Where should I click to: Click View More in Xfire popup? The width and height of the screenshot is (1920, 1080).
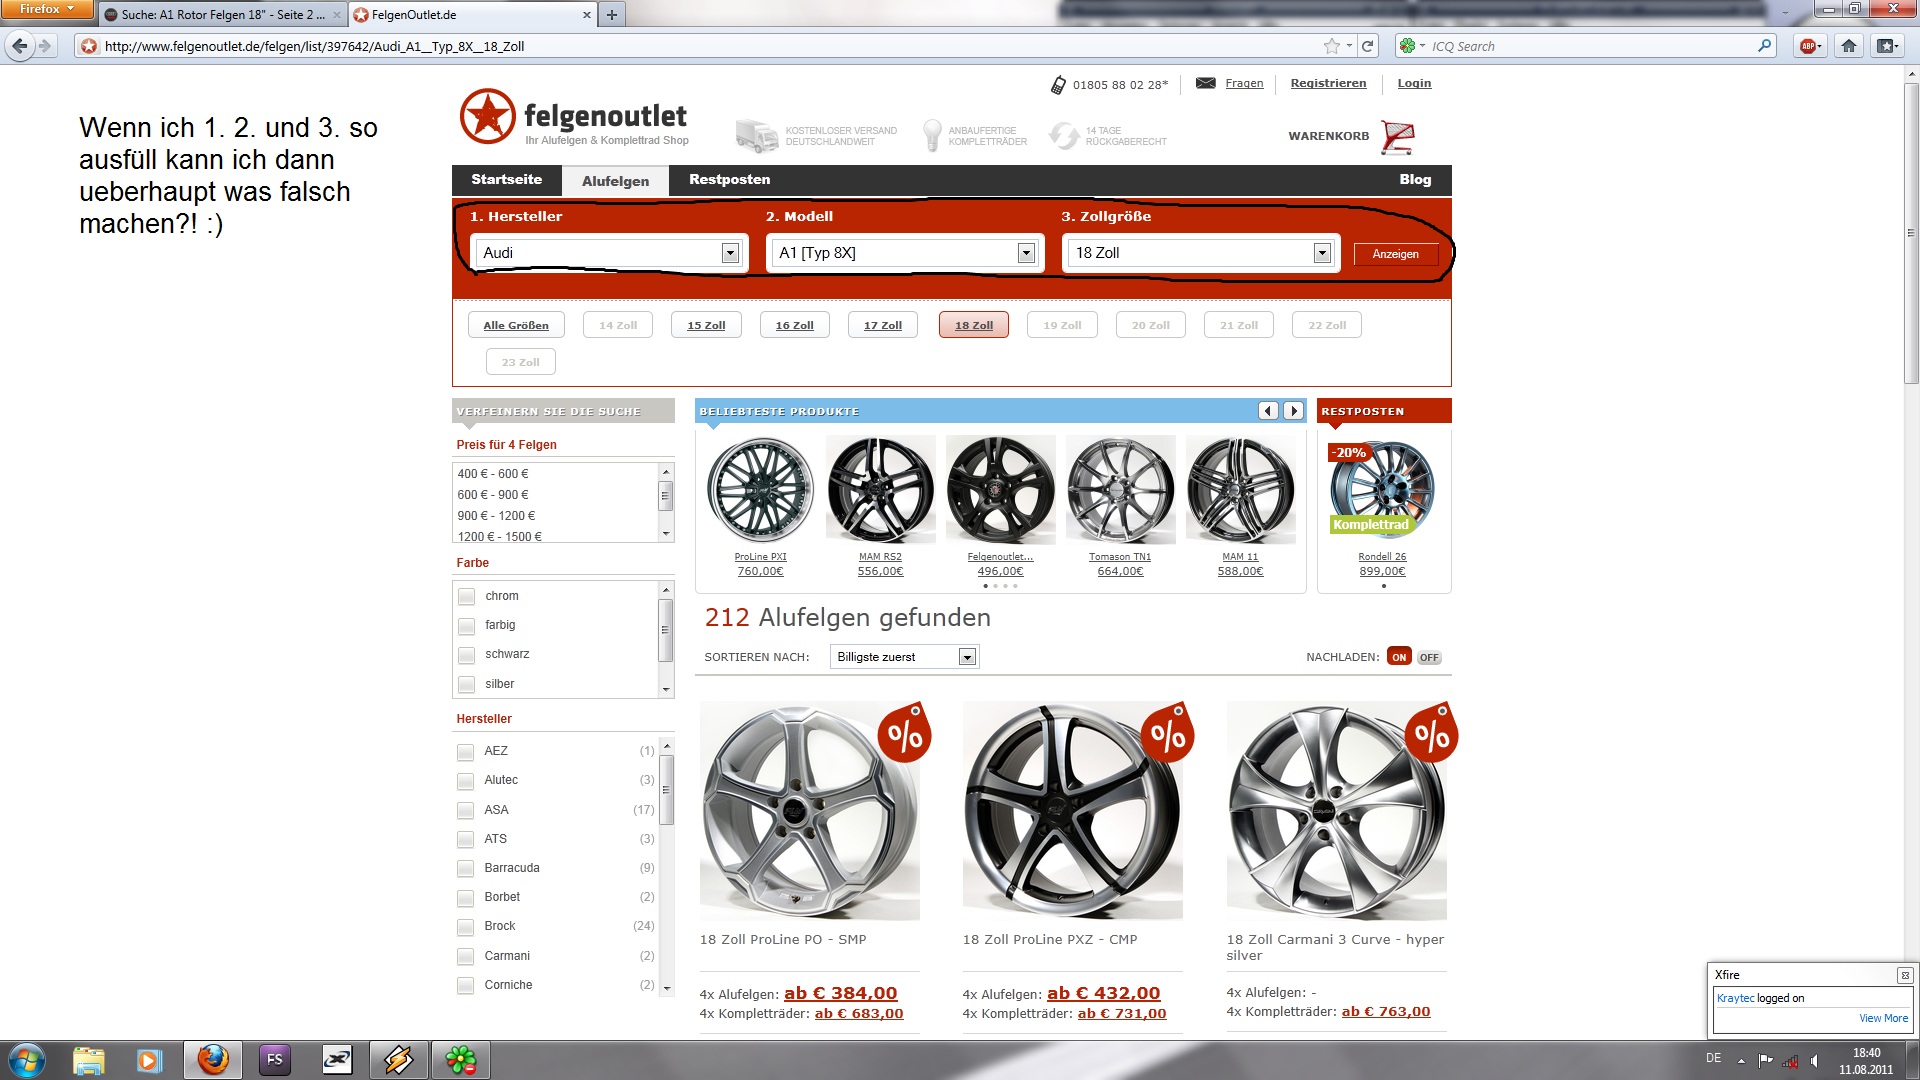click(1883, 1018)
